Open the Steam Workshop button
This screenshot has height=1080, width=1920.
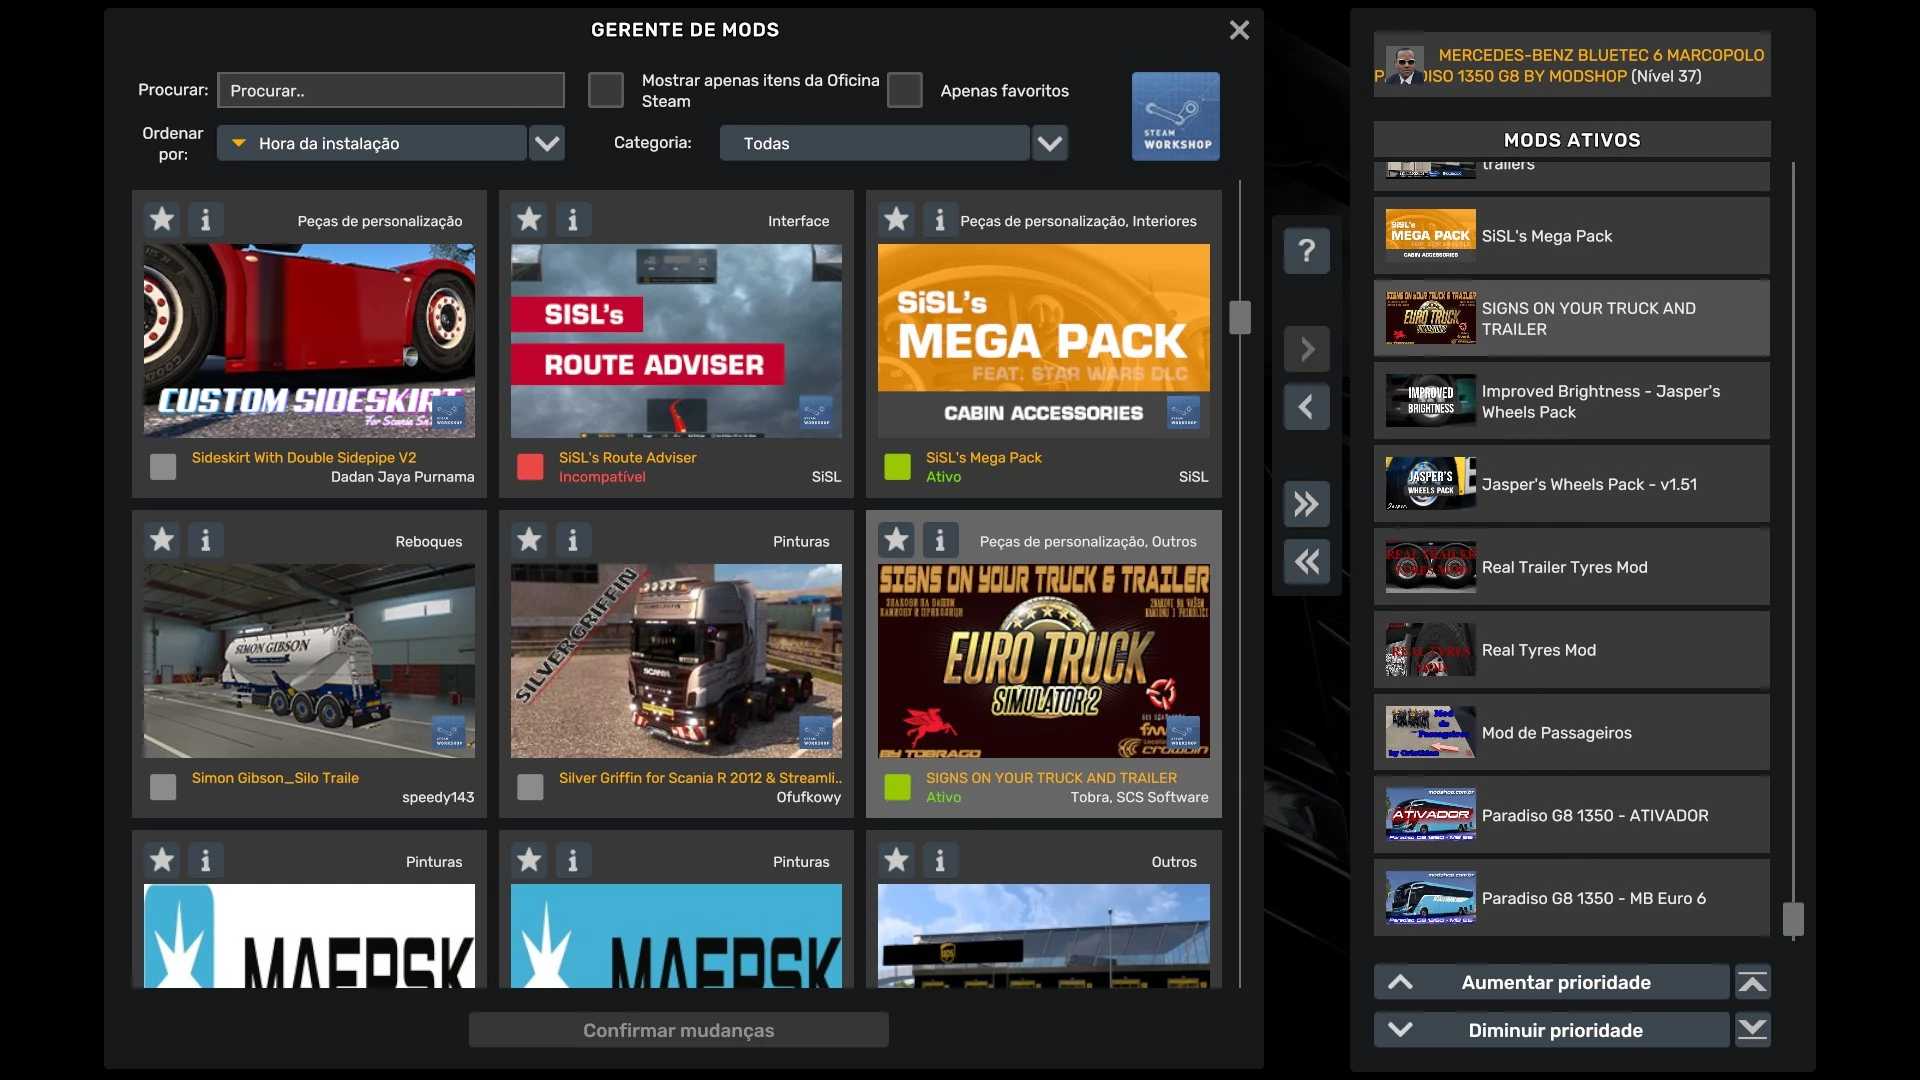click(1175, 116)
